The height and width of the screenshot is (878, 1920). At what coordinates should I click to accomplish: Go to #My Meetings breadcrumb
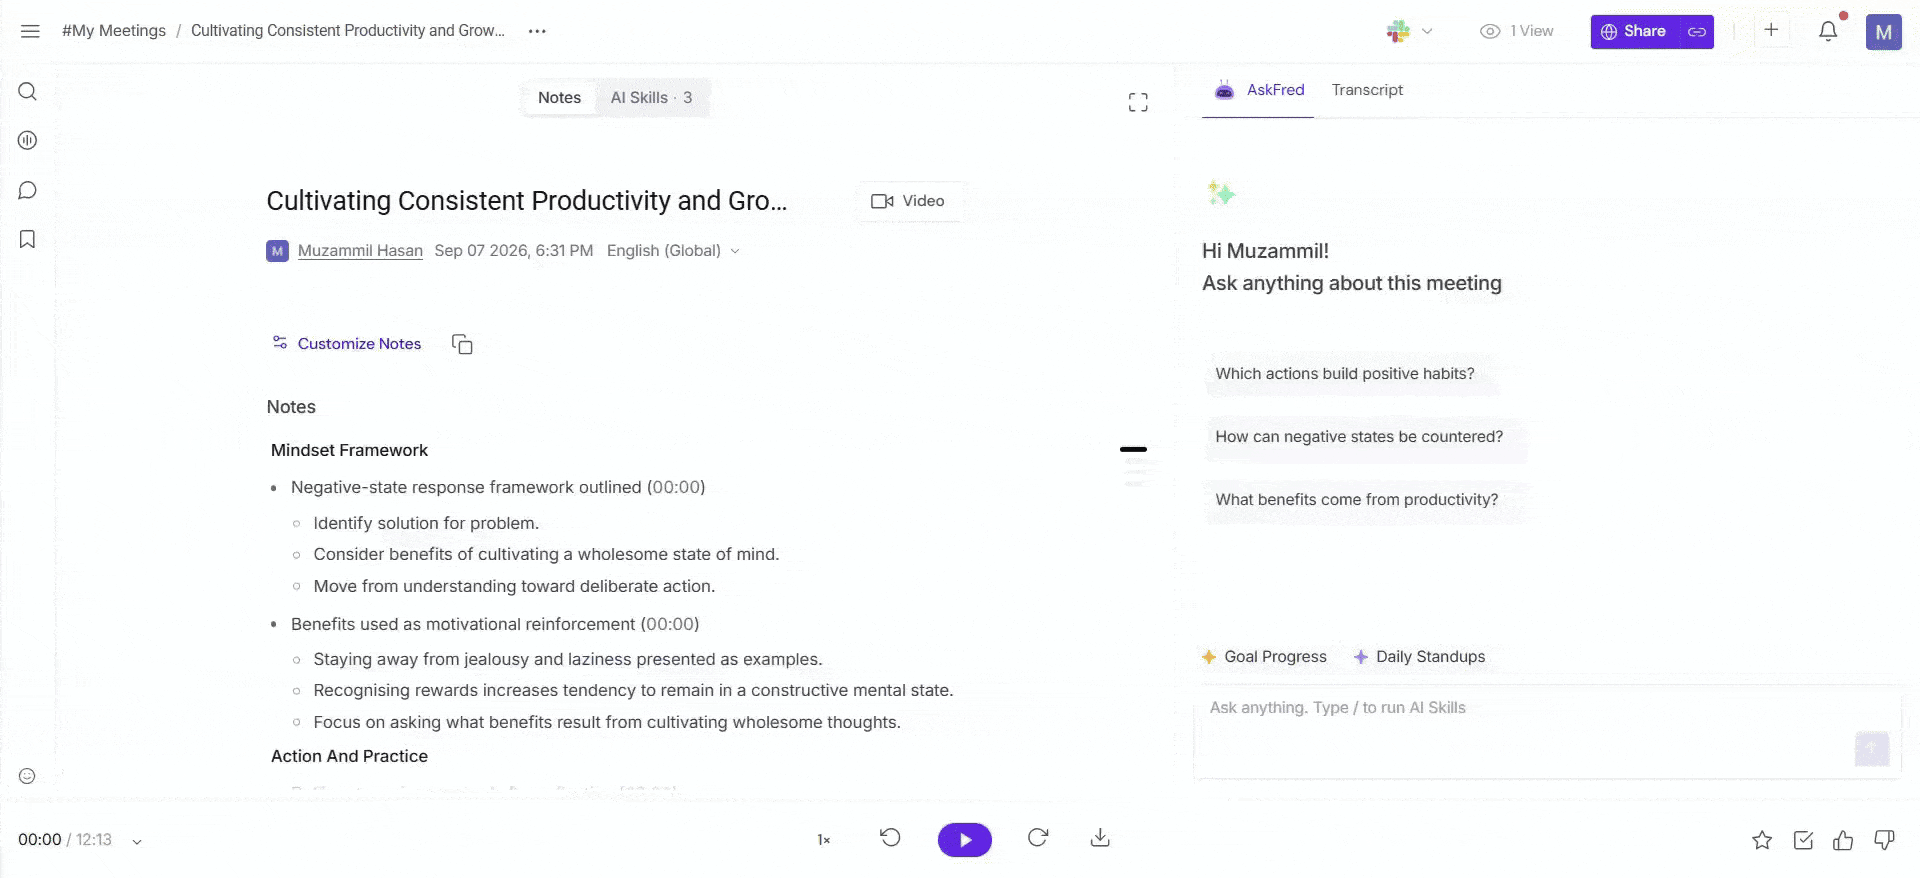[x=114, y=31]
